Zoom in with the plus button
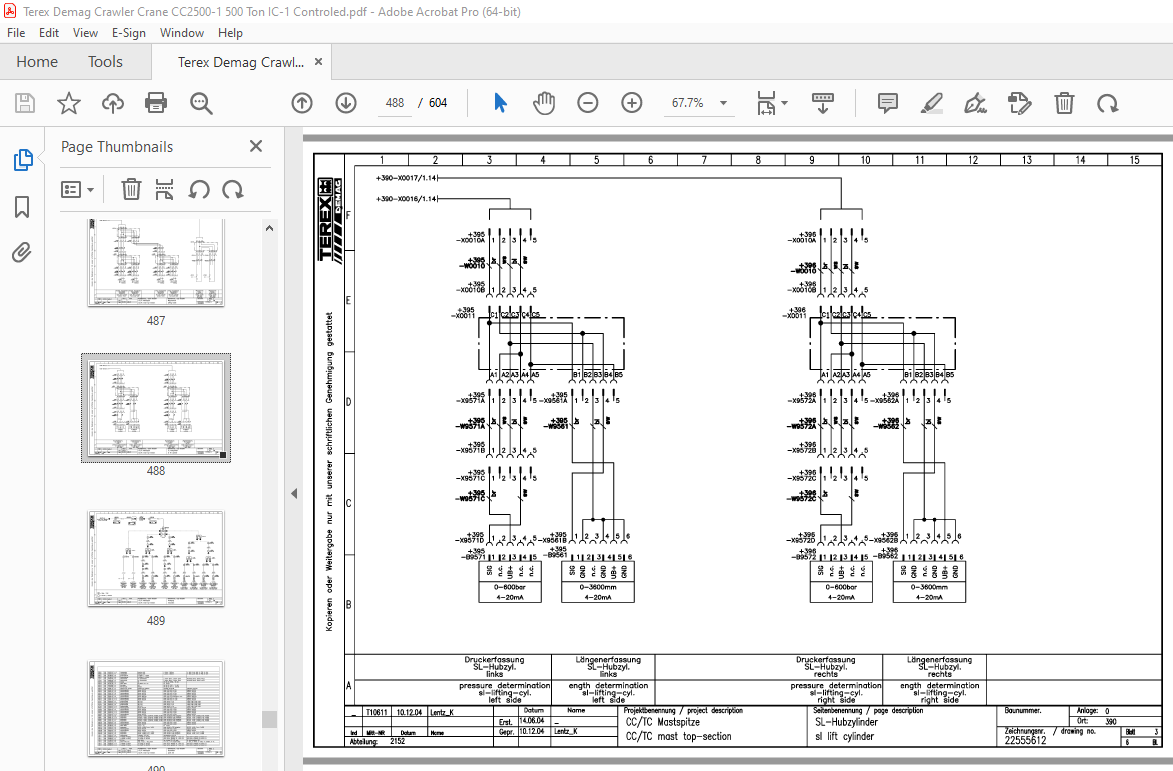This screenshot has height=771, width=1173. point(632,102)
